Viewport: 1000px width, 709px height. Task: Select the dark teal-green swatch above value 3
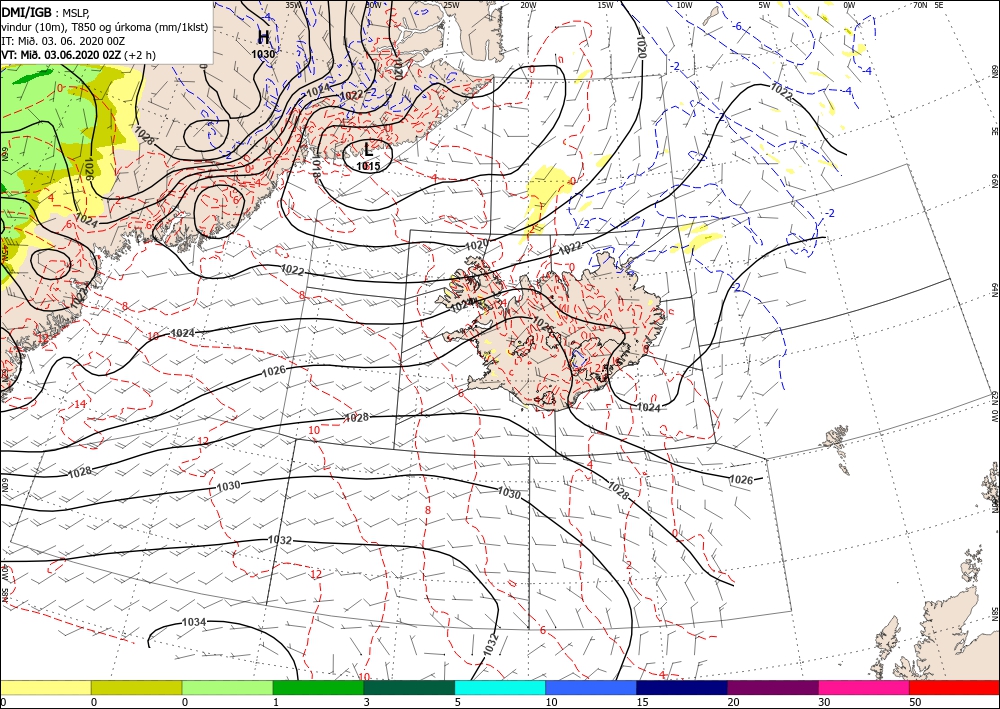click(x=409, y=687)
